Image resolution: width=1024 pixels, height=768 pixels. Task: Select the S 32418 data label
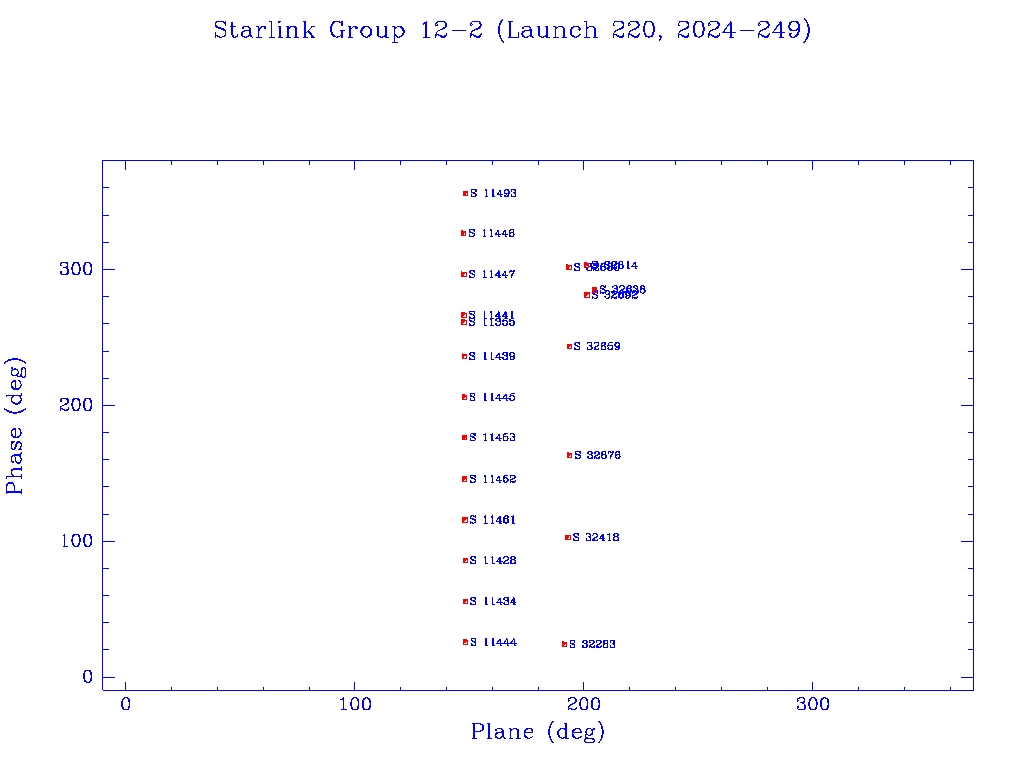click(596, 537)
